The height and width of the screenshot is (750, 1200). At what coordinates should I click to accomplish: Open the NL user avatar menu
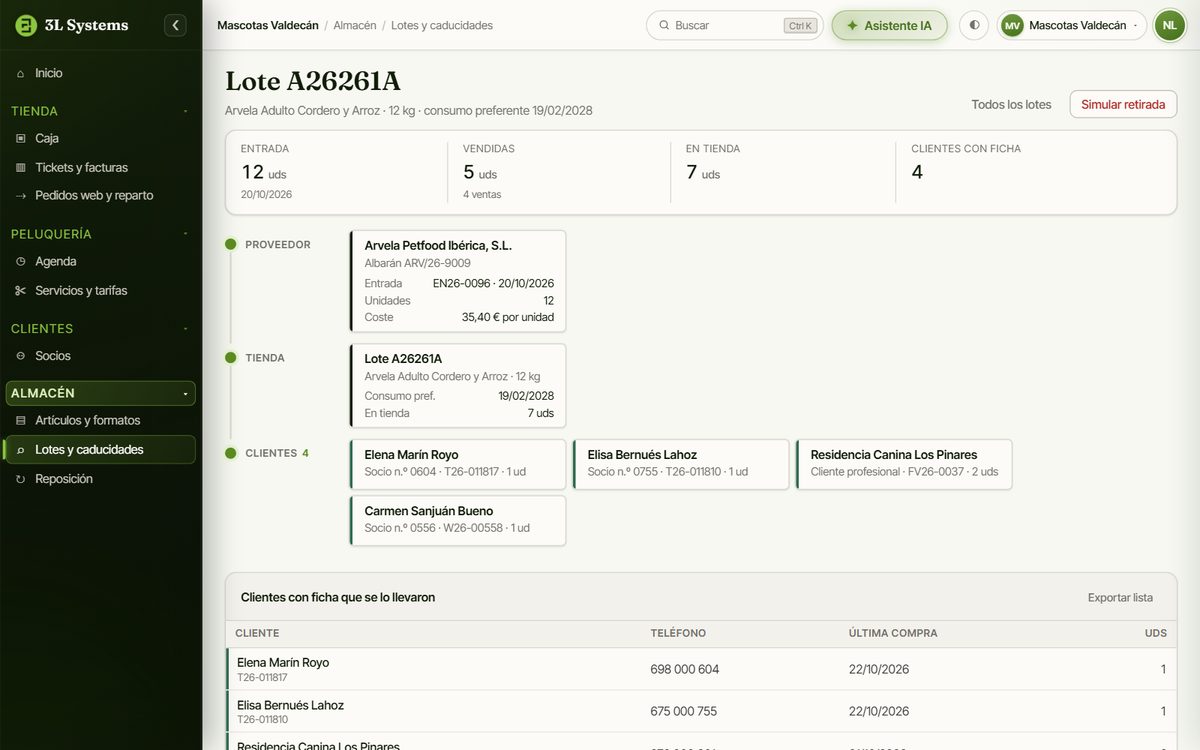pos(1169,25)
